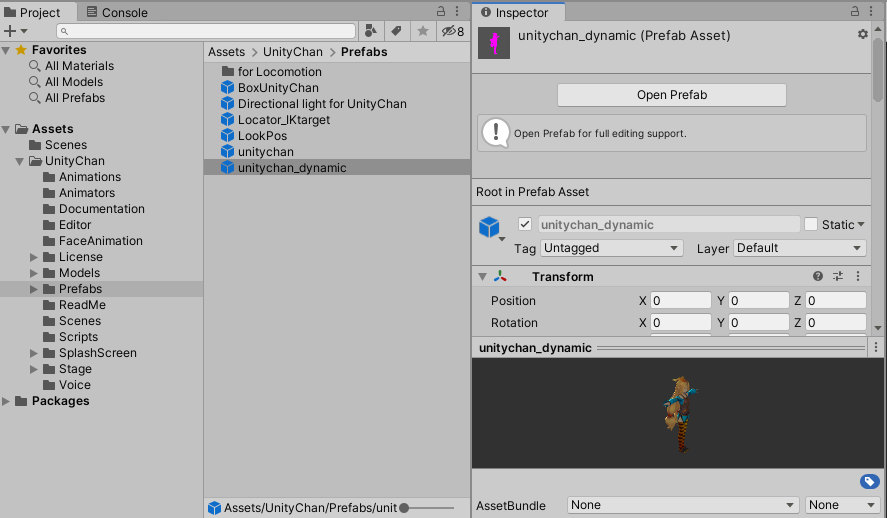Expand the Prefabs folder arrow
This screenshot has width=887, height=518.
[x=34, y=289]
